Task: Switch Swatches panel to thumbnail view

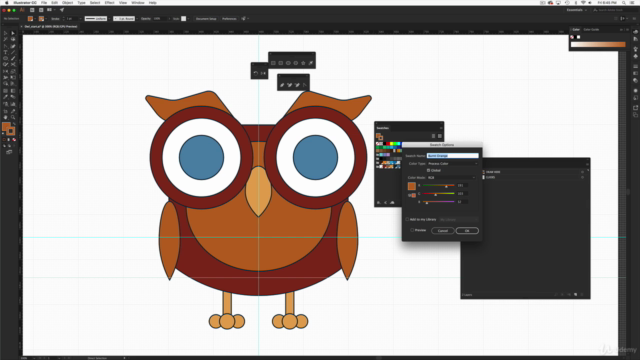Action: point(440,136)
